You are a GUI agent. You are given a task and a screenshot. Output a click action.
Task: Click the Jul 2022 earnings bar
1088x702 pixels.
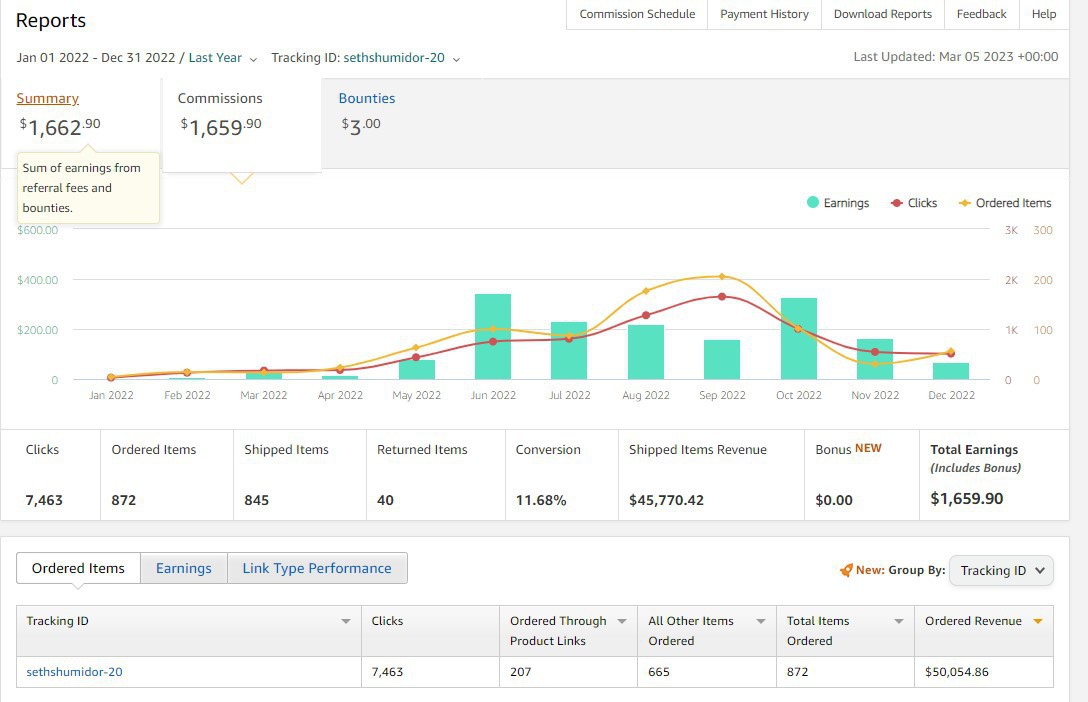click(x=569, y=350)
